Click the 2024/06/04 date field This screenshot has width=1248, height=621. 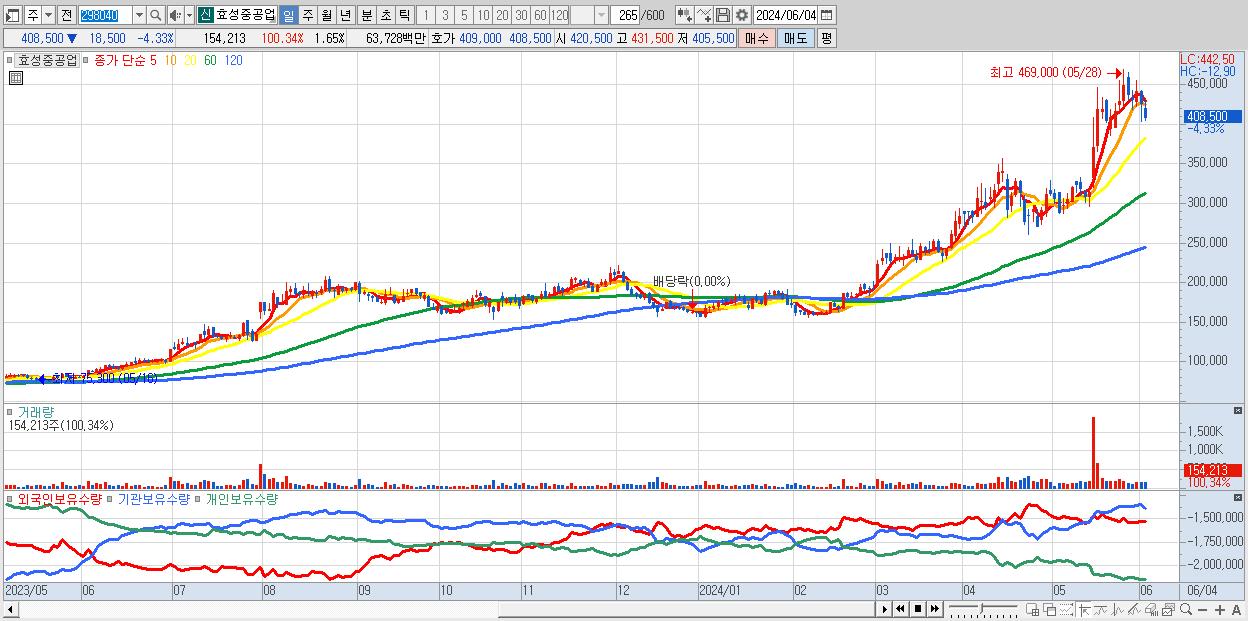[785, 15]
